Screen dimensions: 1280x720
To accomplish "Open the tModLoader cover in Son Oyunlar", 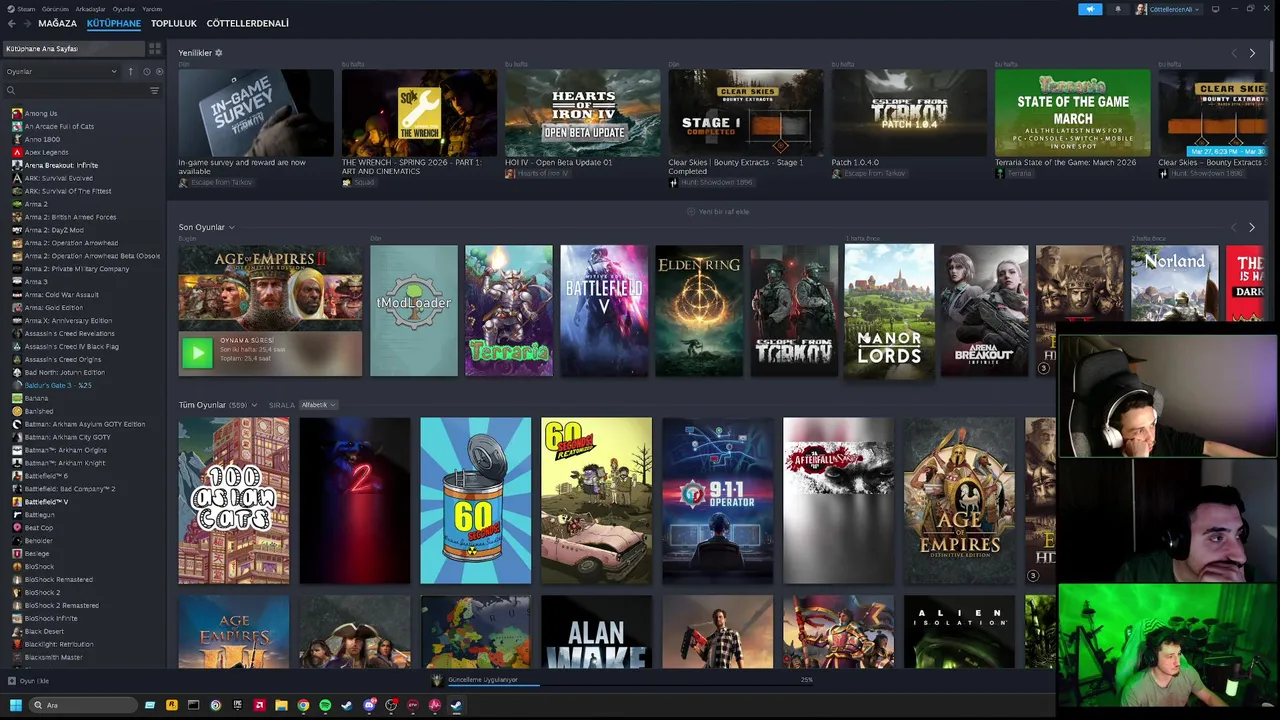I will tap(414, 311).
